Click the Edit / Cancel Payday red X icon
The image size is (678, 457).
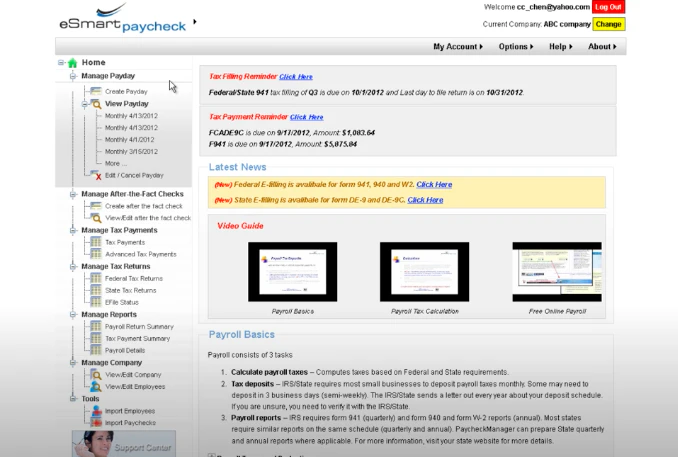[96, 175]
